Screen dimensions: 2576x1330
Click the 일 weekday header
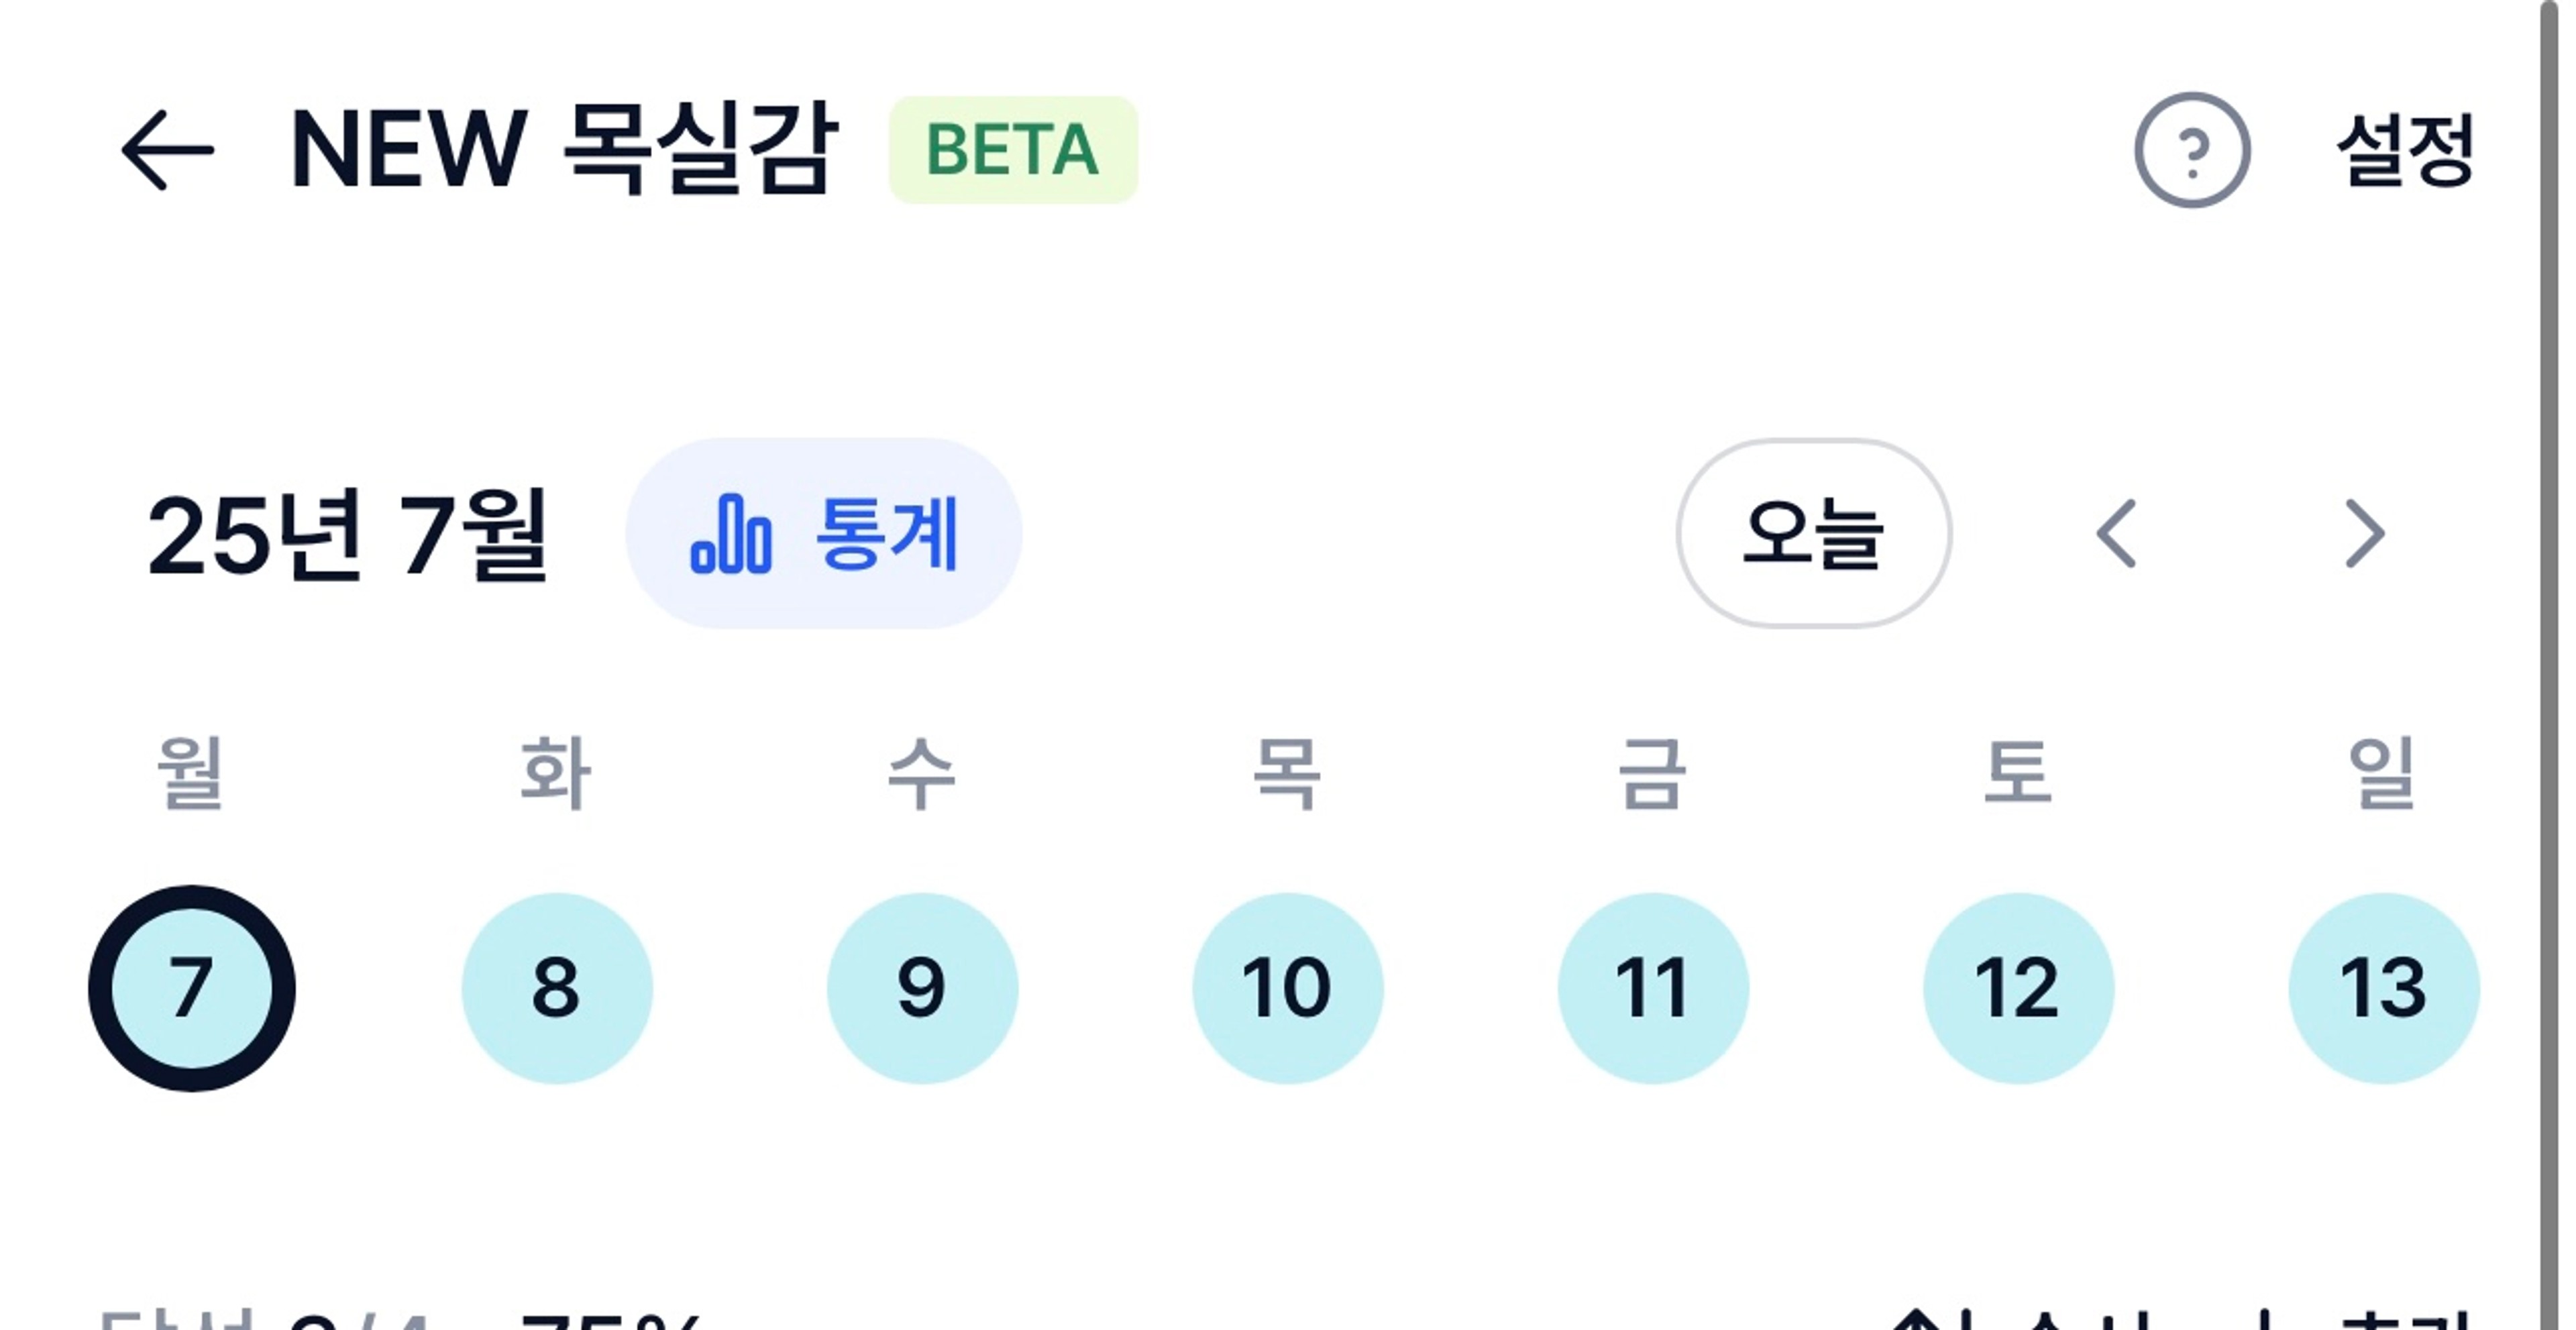click(2383, 772)
